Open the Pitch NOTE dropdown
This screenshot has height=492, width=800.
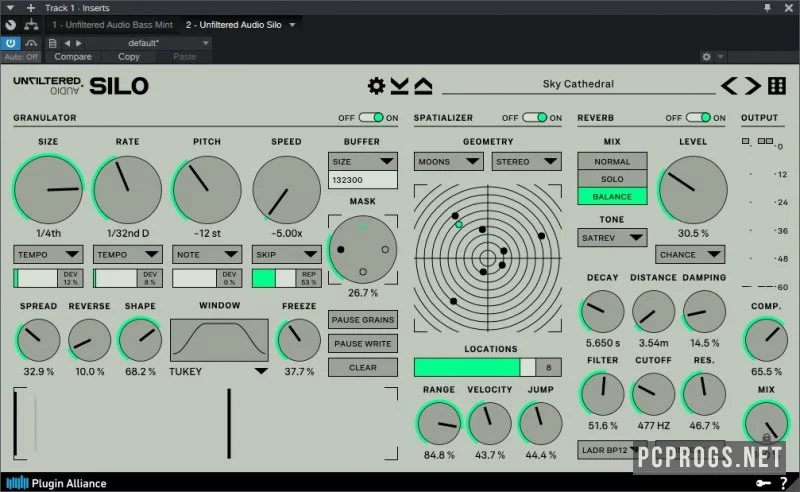(x=207, y=254)
